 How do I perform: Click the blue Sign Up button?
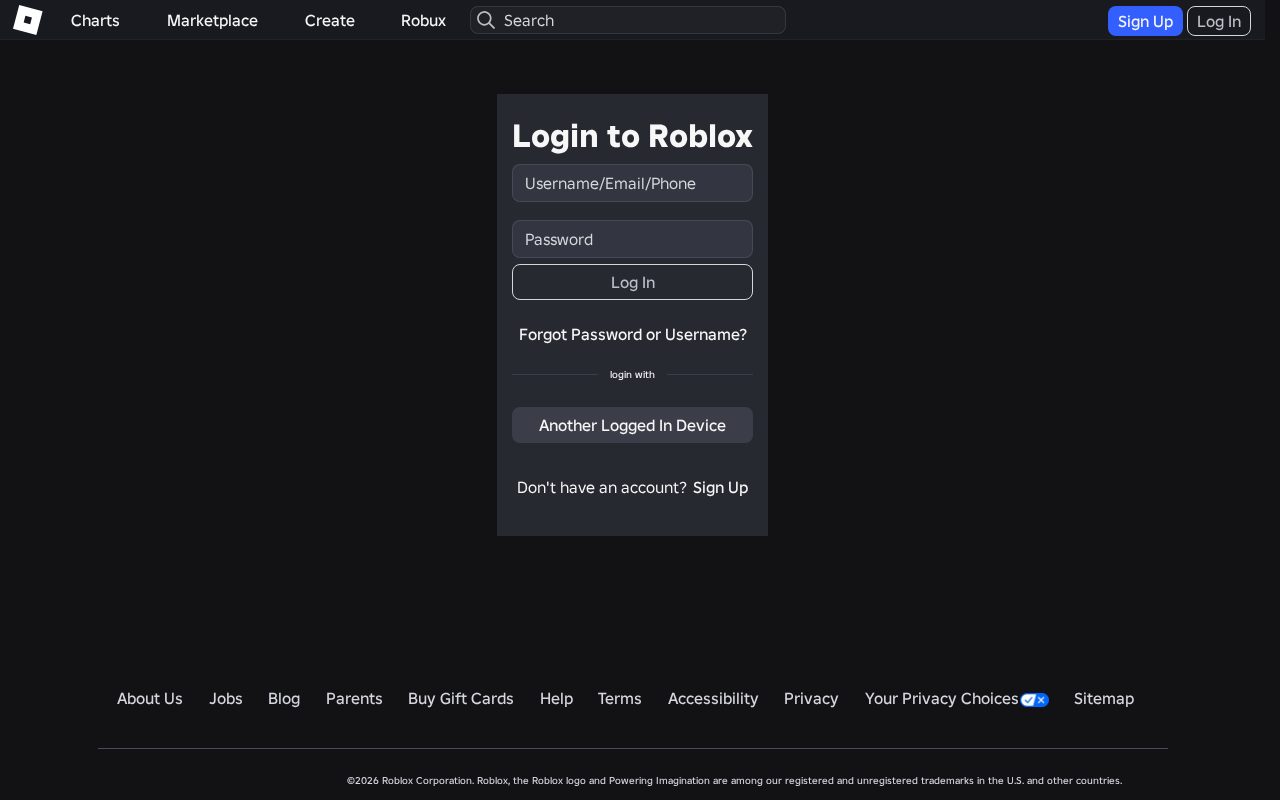tap(1145, 21)
